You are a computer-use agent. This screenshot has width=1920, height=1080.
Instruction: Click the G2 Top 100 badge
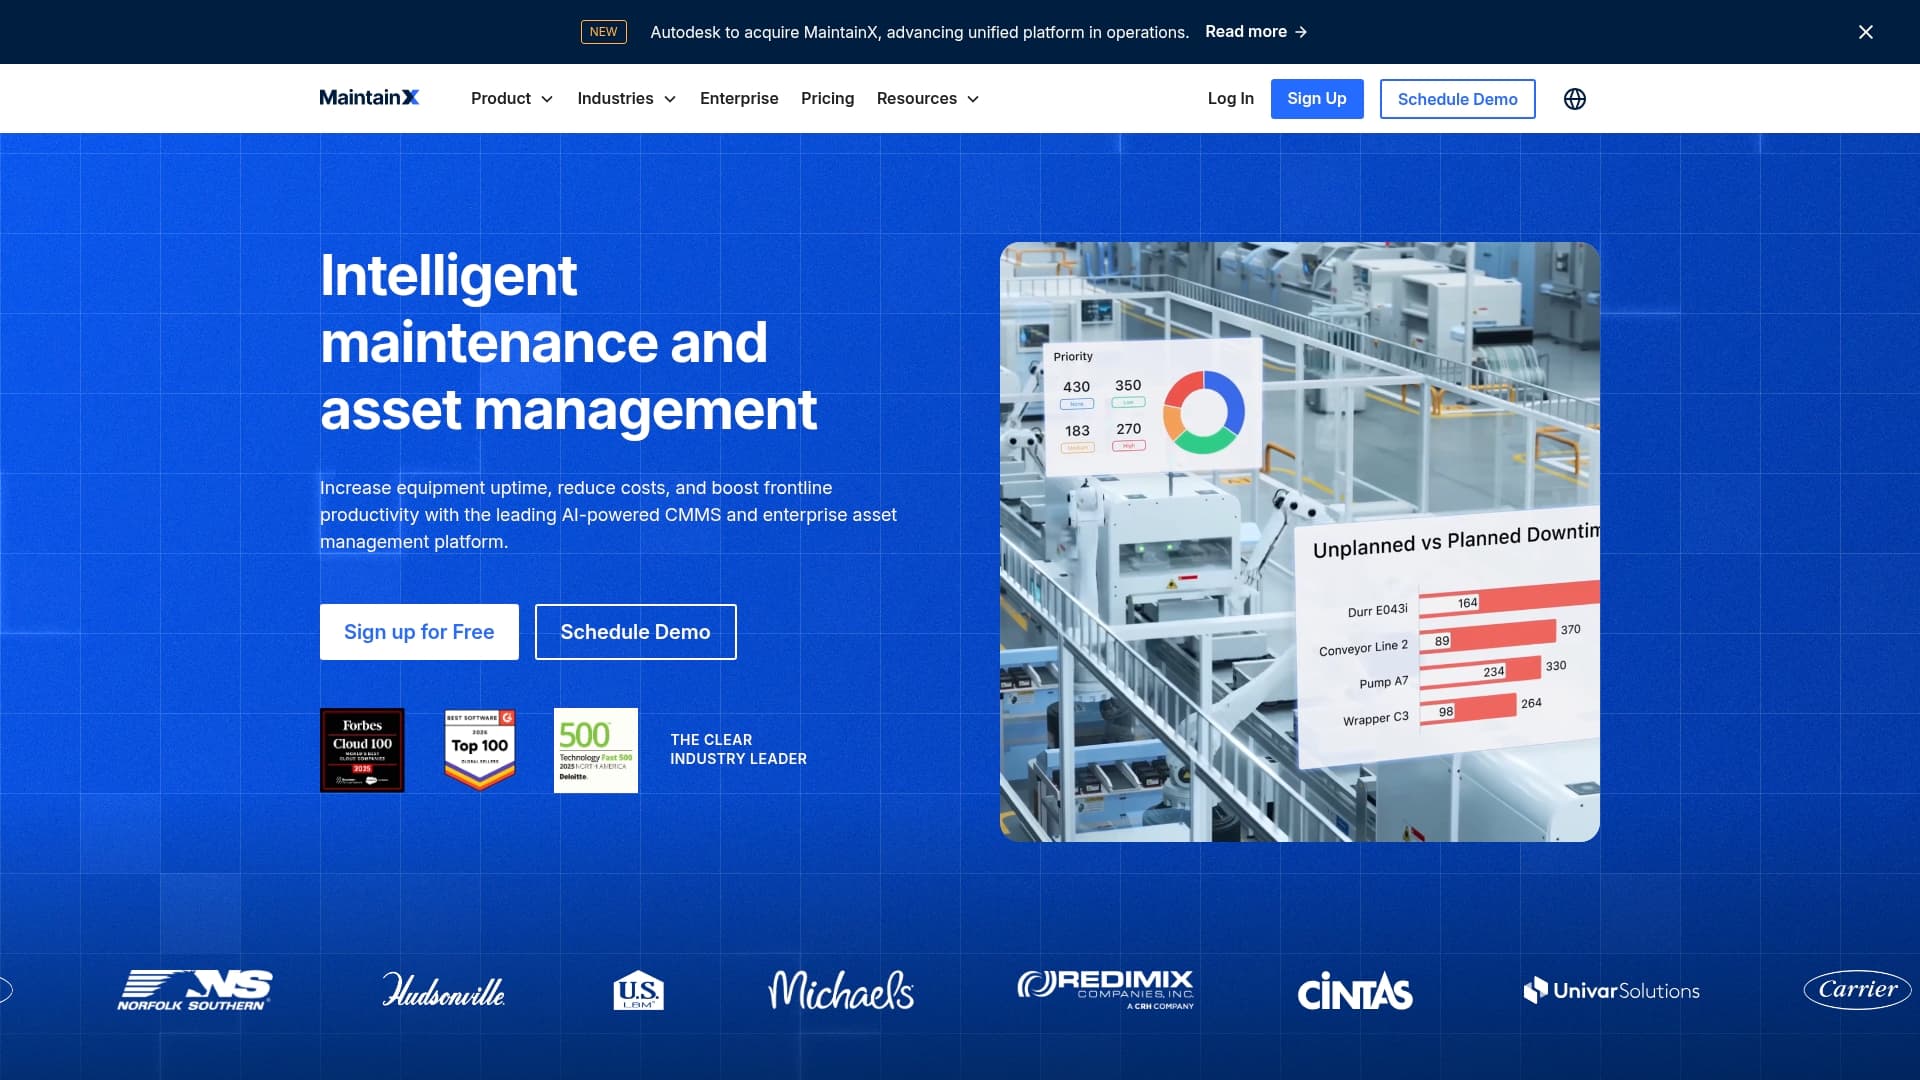coord(480,750)
